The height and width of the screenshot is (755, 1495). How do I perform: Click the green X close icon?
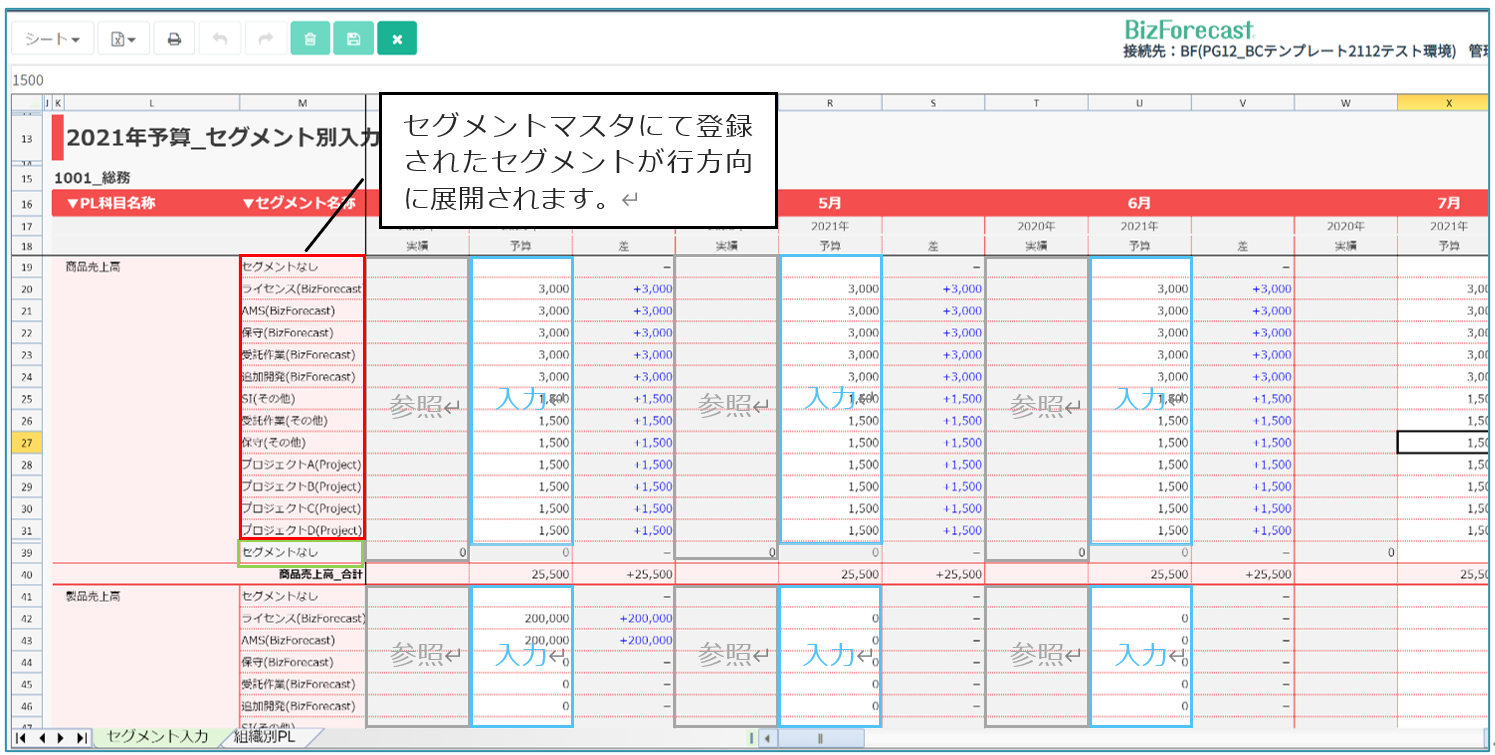coord(397,39)
